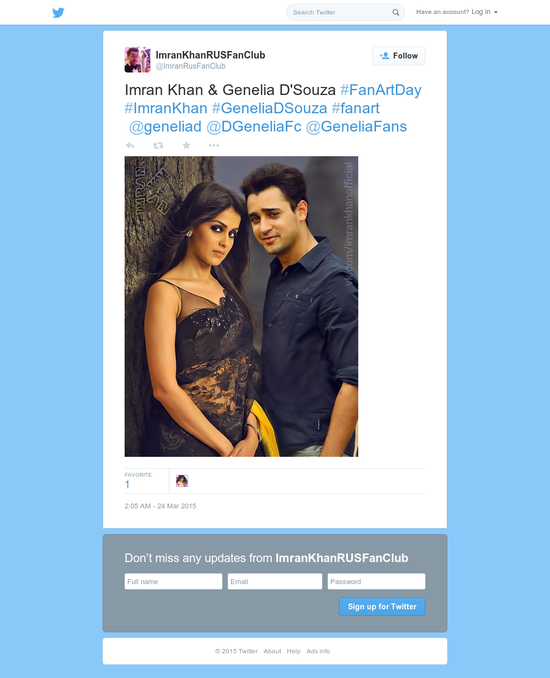
Task: Reply to the tweet using arrow icon
Action: [x=130, y=145]
